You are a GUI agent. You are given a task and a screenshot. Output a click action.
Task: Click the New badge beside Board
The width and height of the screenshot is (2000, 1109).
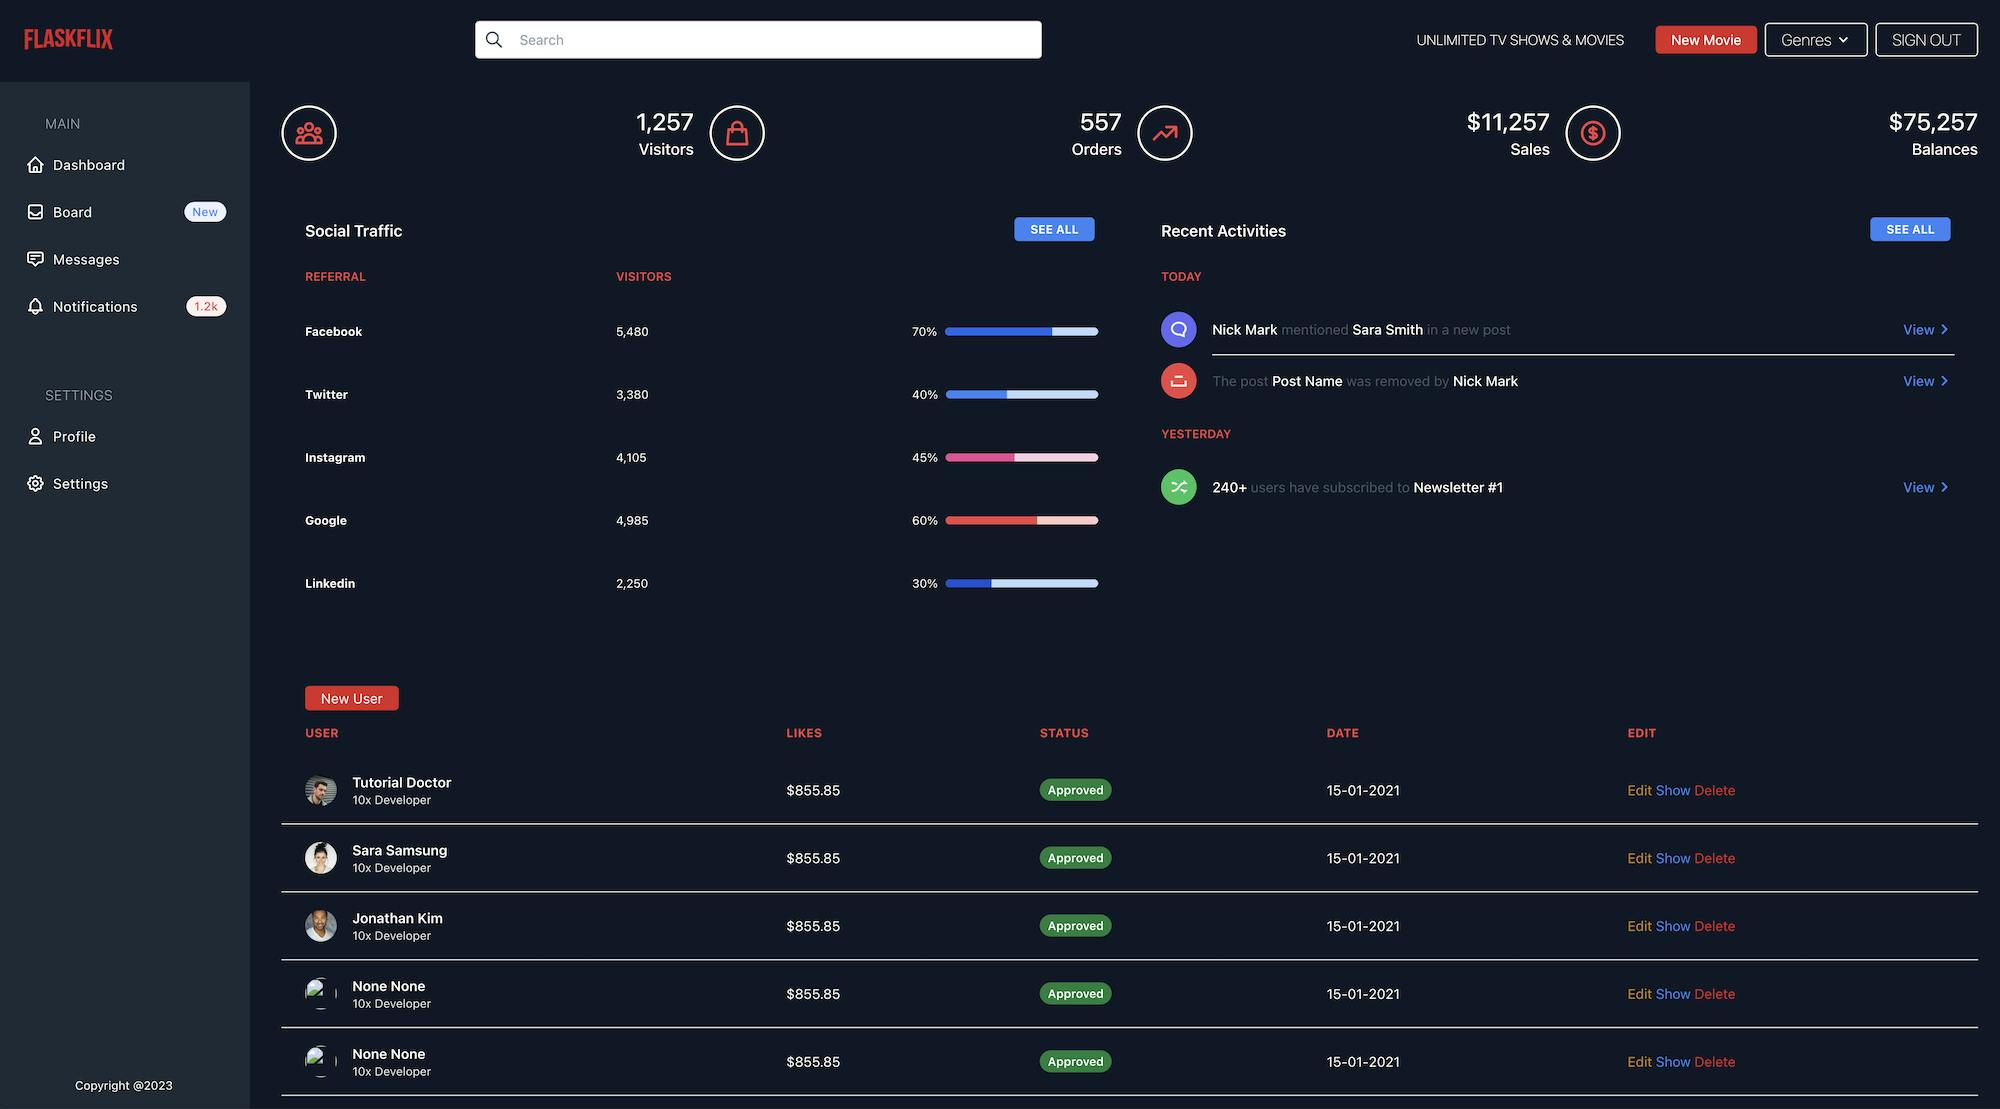(205, 212)
